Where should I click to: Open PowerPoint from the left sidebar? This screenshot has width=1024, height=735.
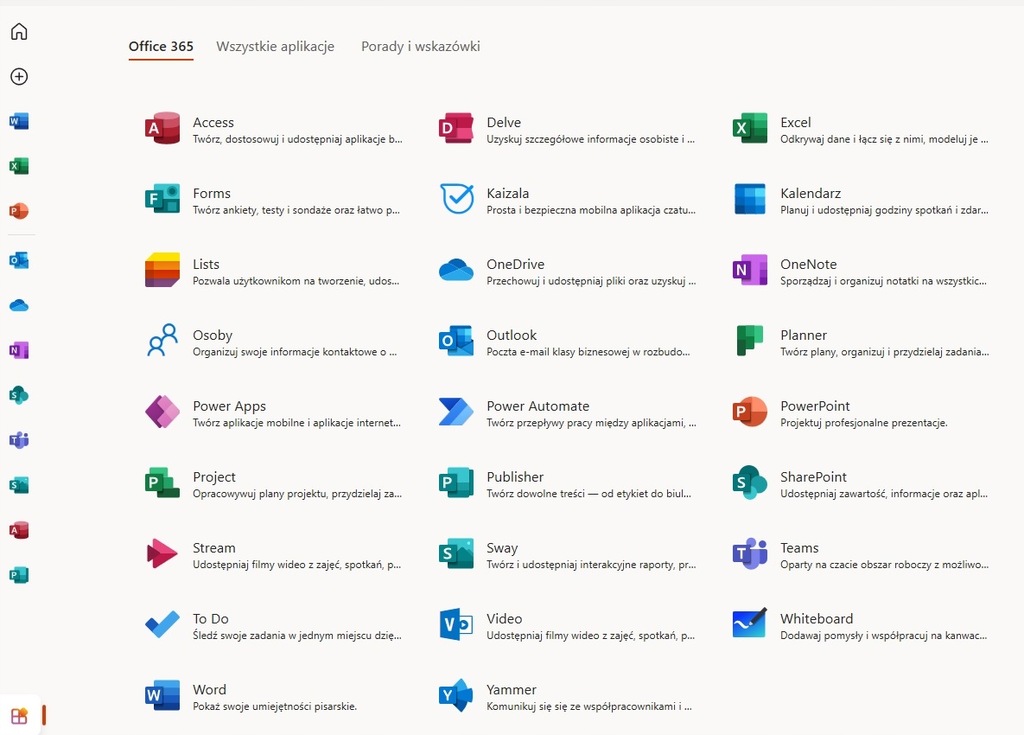click(19, 211)
